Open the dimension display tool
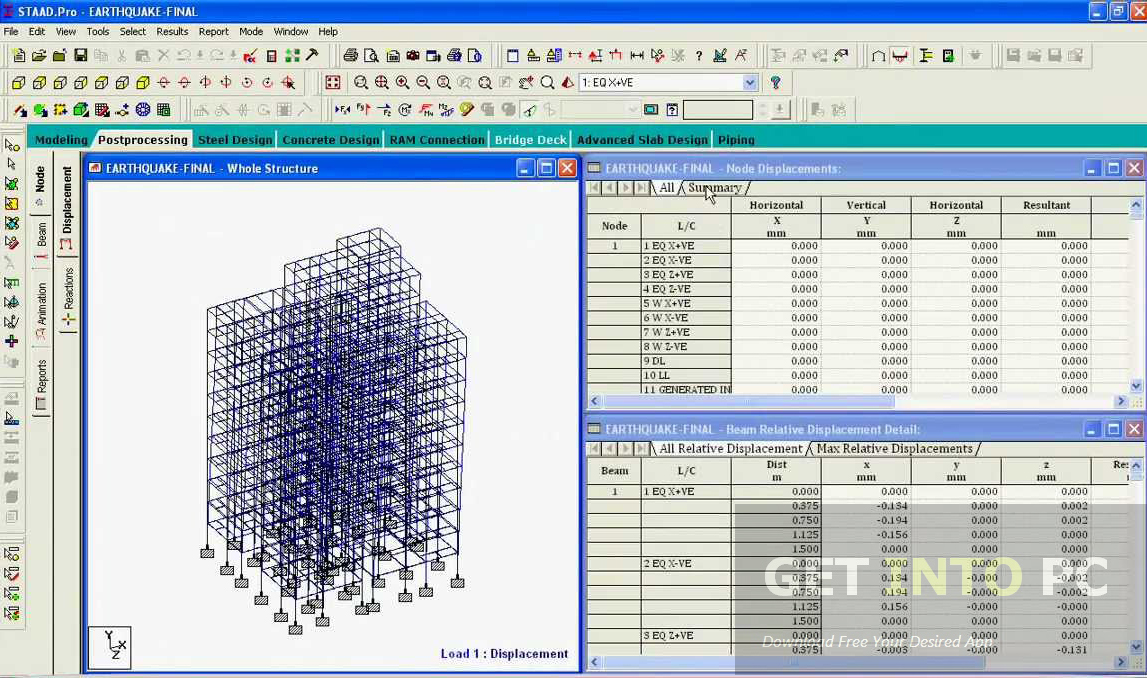Screen dimensions: 1147x678 637,56
